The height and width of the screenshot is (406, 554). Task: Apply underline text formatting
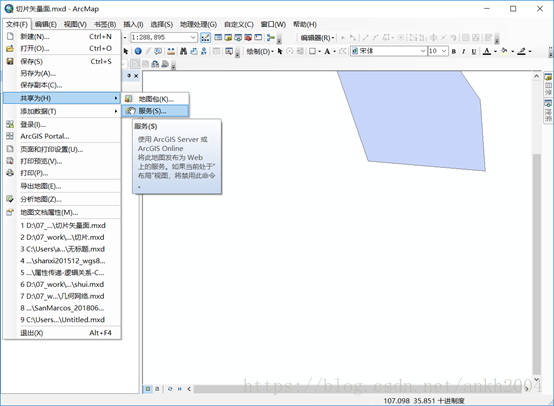(x=474, y=52)
